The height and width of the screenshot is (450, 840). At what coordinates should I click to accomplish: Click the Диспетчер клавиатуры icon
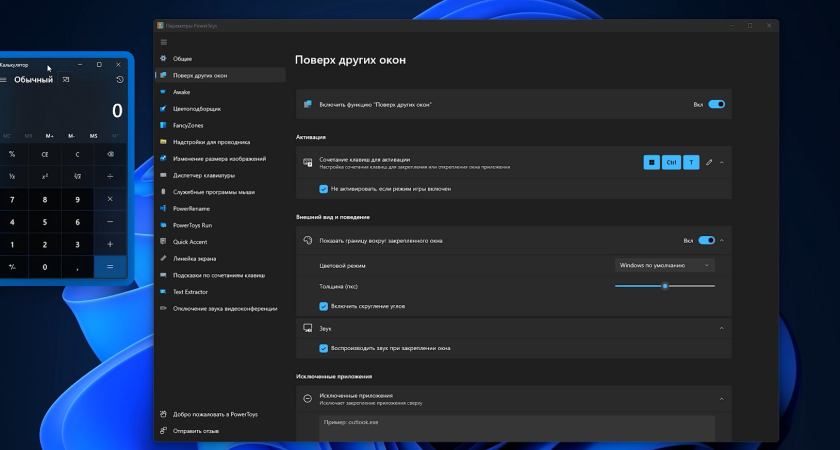tap(163, 175)
